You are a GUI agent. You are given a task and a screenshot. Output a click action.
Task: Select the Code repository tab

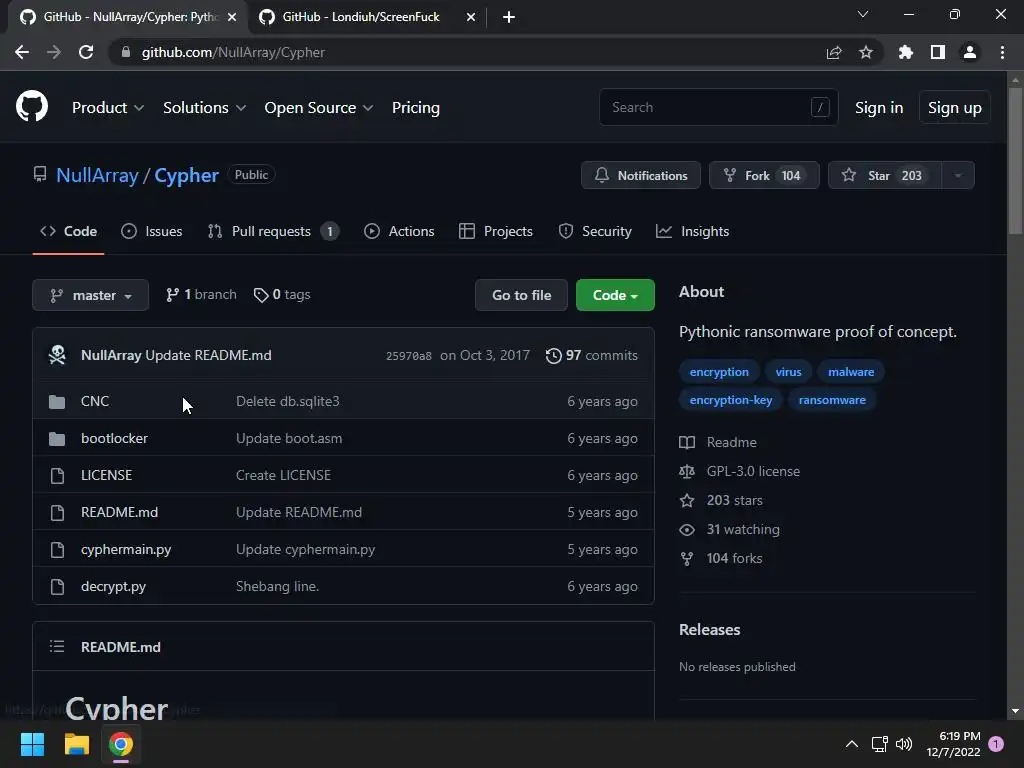(69, 231)
